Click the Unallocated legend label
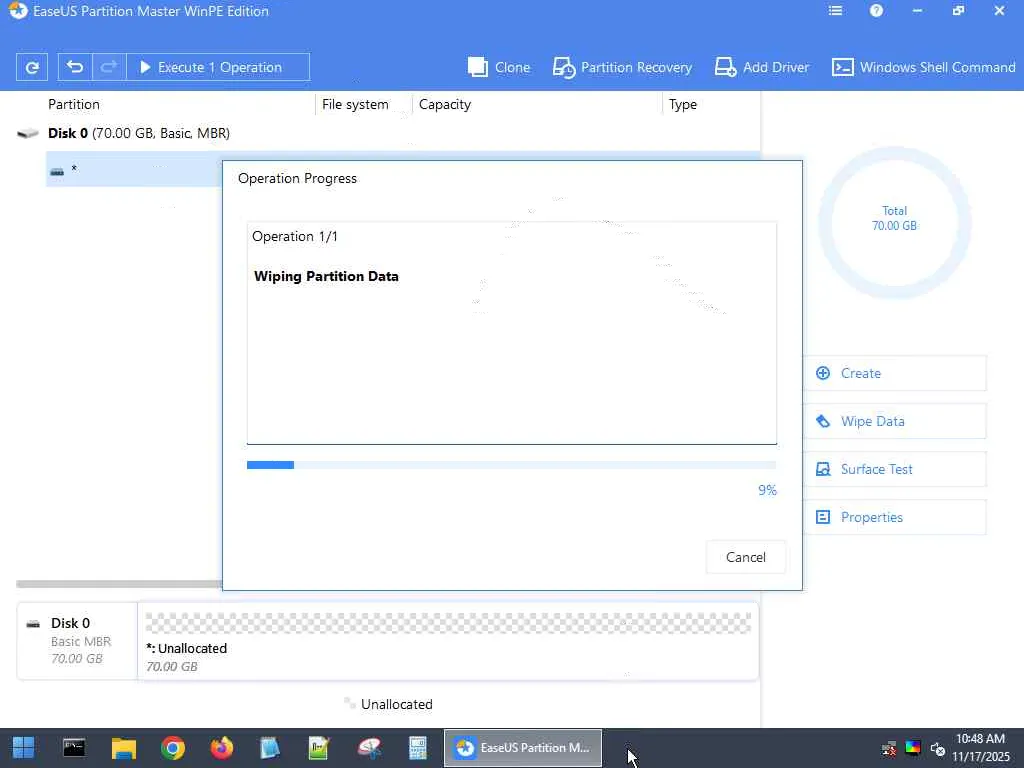 (396, 704)
